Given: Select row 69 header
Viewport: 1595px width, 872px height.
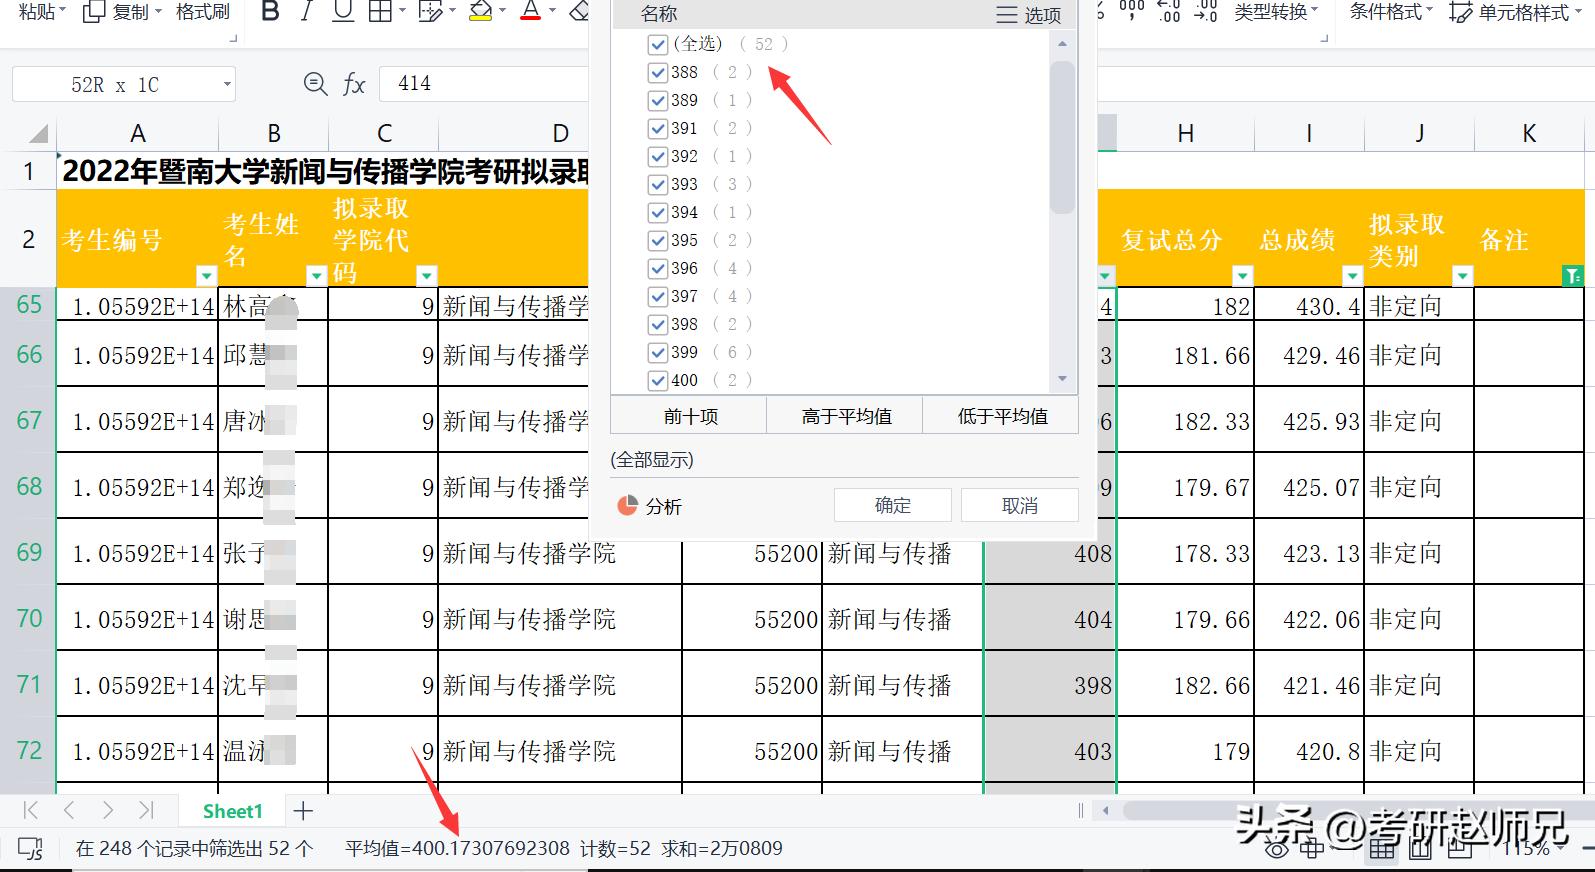Looking at the screenshot, I should point(29,552).
